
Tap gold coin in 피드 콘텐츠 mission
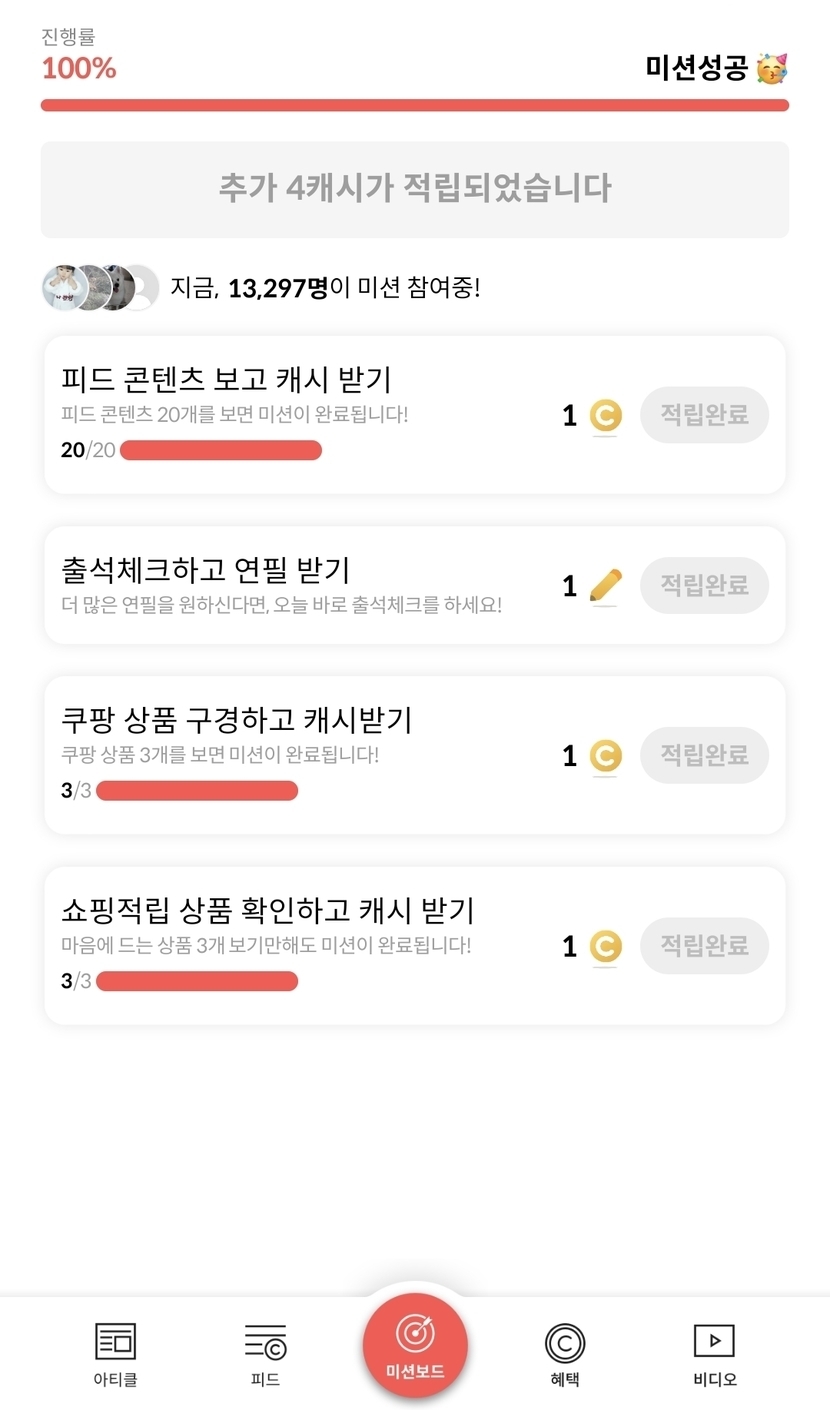pyautogui.click(x=605, y=415)
